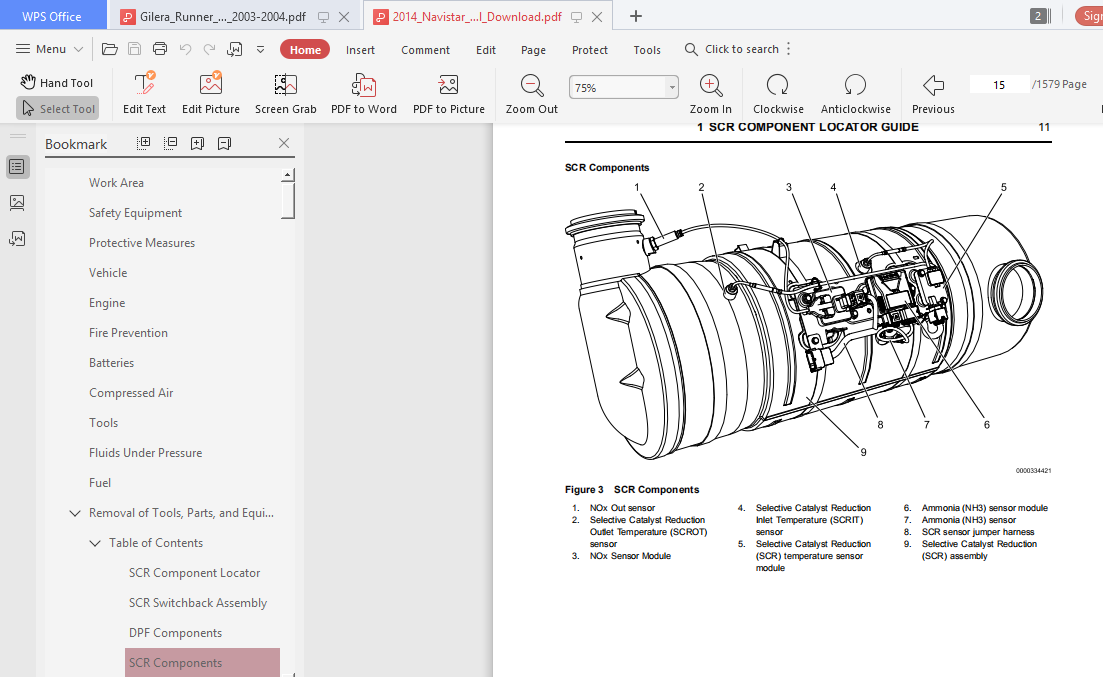1103x677 pixels.
Task: Click the Edit Picture tool
Action: click(x=211, y=93)
